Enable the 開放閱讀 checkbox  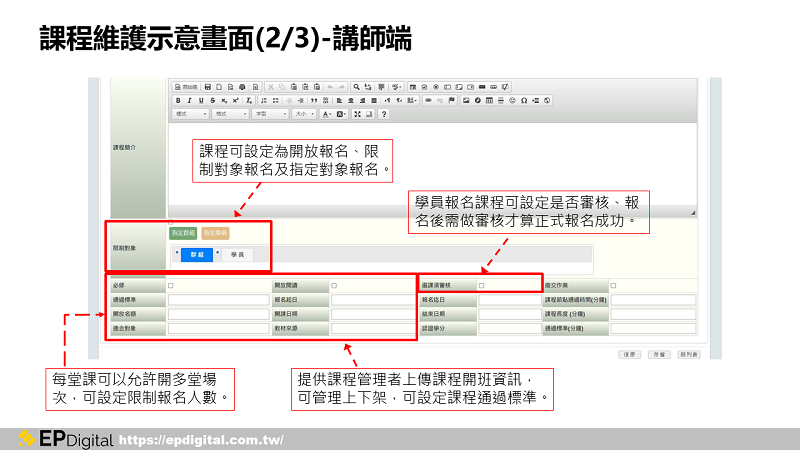point(334,285)
